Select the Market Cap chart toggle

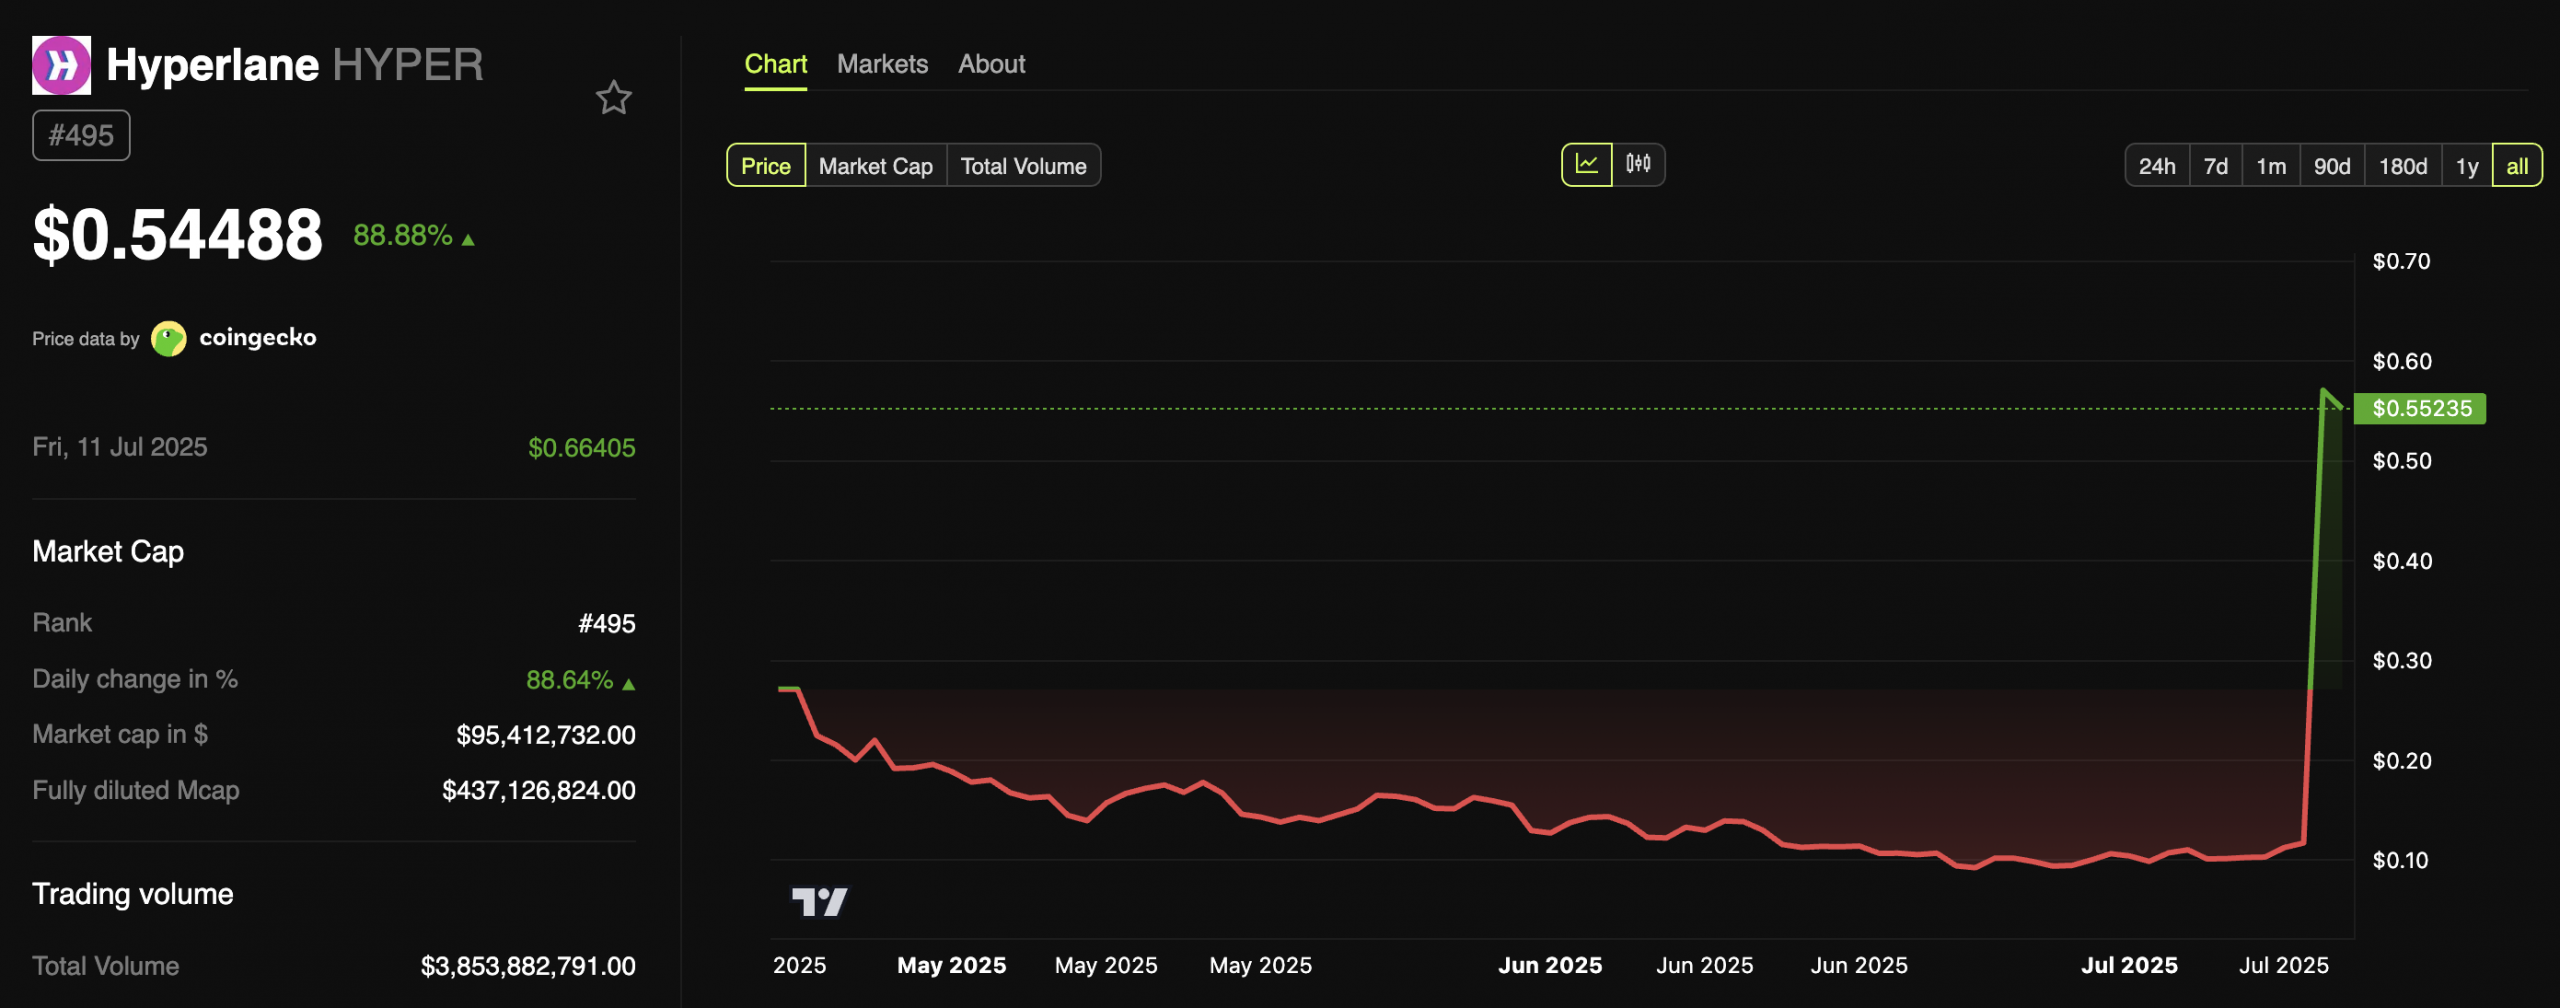pyautogui.click(x=875, y=166)
